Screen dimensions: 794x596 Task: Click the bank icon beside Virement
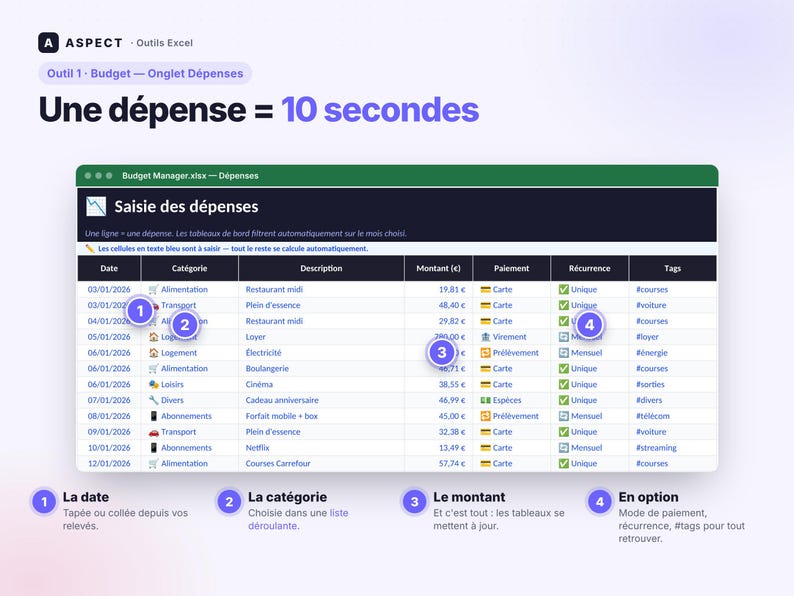pos(485,337)
